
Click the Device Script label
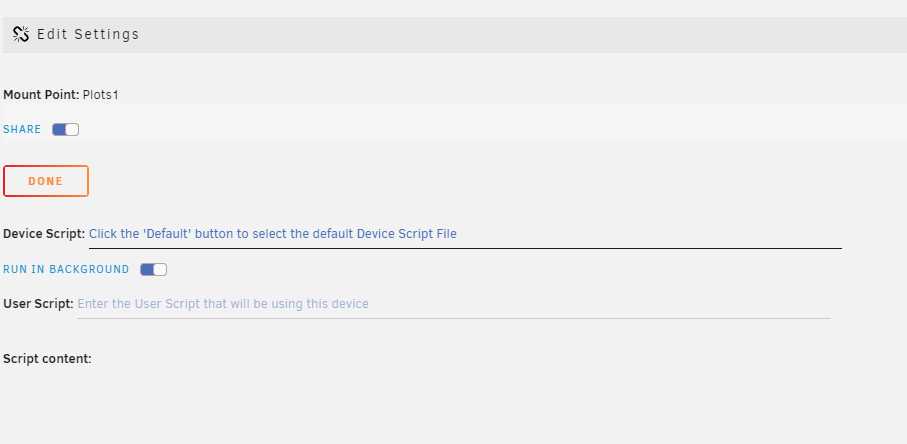[x=44, y=234]
